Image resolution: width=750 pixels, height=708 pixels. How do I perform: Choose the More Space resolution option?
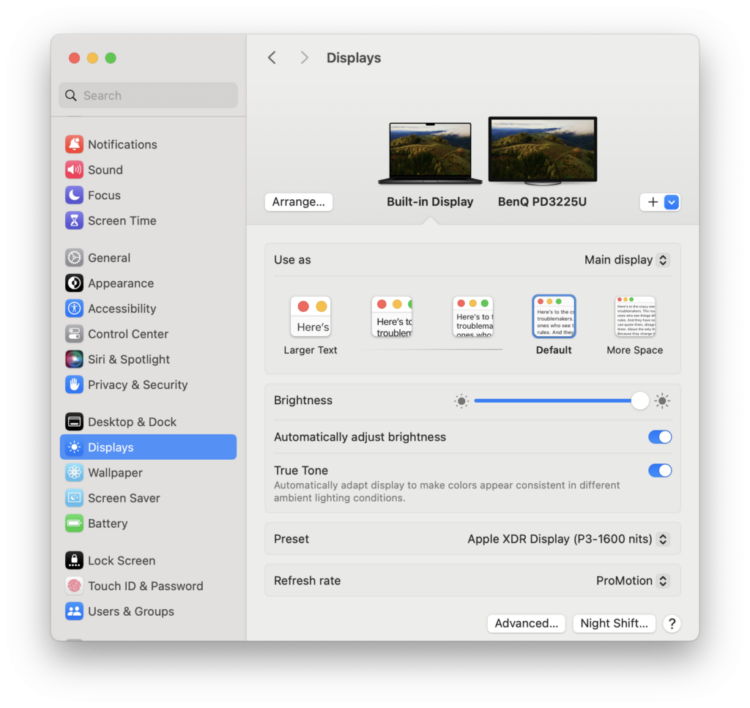pyautogui.click(x=635, y=325)
